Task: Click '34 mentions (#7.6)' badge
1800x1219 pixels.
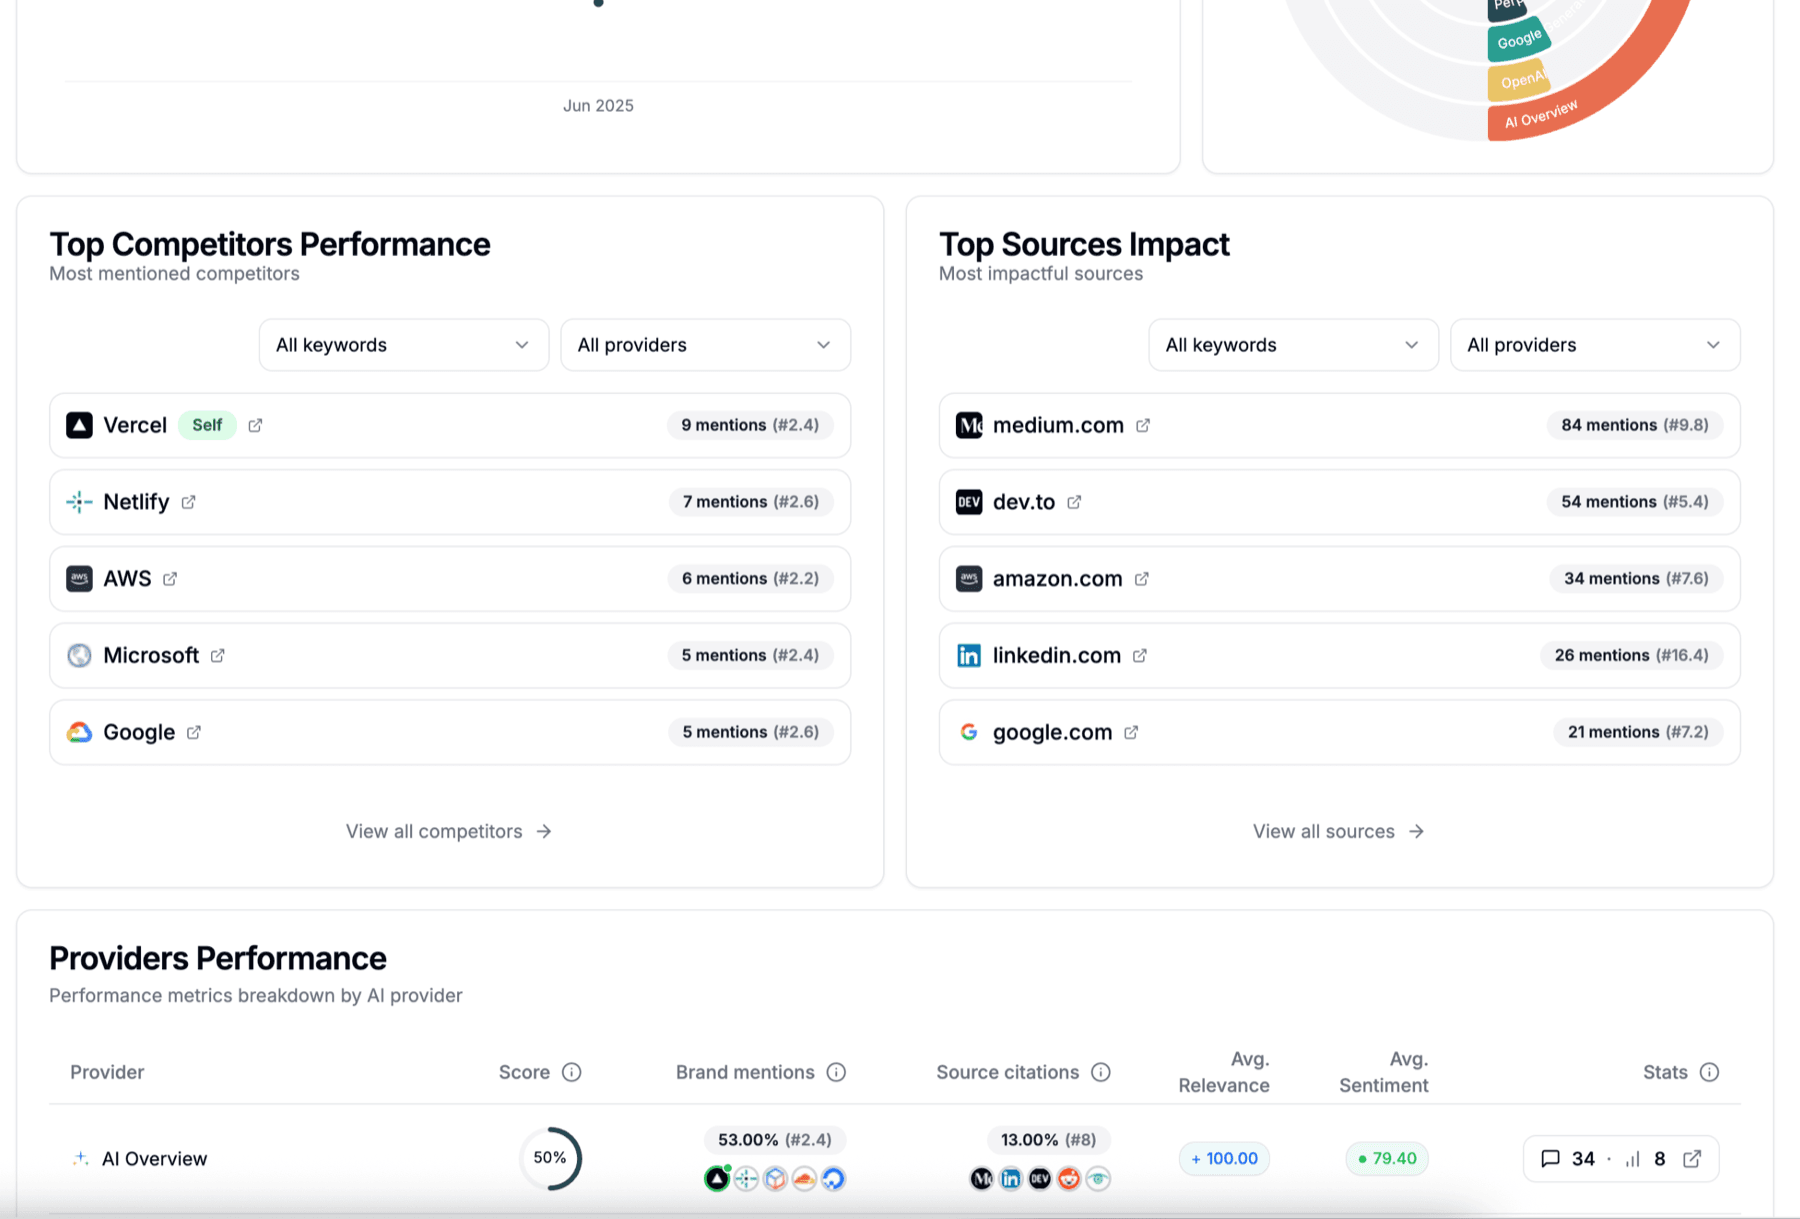Action: coord(1636,579)
